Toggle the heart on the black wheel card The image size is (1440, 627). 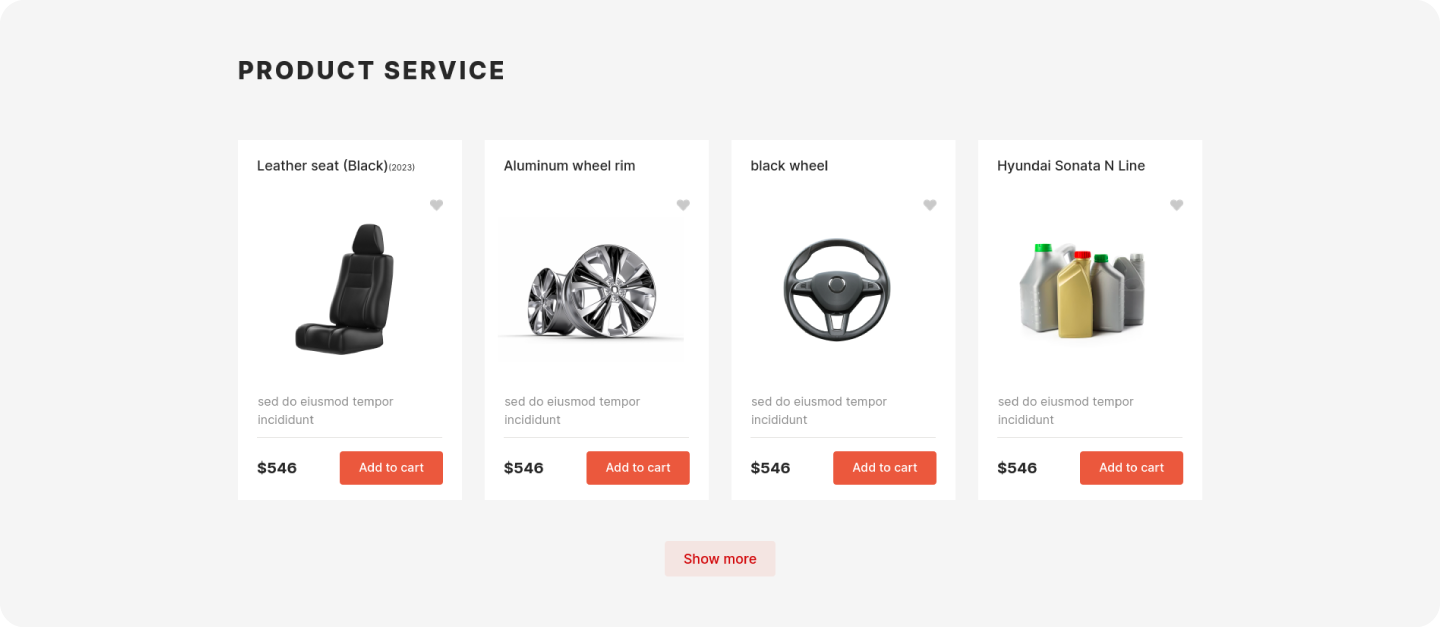coord(930,205)
